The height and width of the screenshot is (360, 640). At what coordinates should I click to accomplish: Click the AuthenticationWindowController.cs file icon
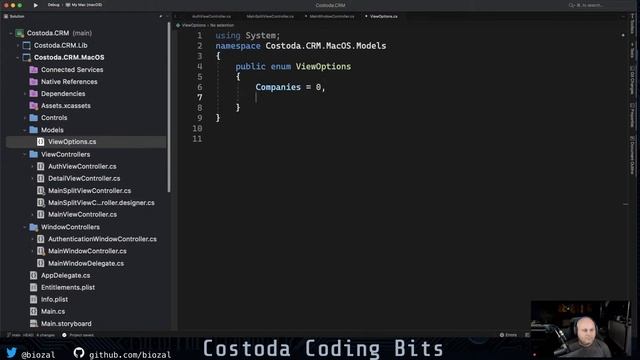click(x=40, y=239)
